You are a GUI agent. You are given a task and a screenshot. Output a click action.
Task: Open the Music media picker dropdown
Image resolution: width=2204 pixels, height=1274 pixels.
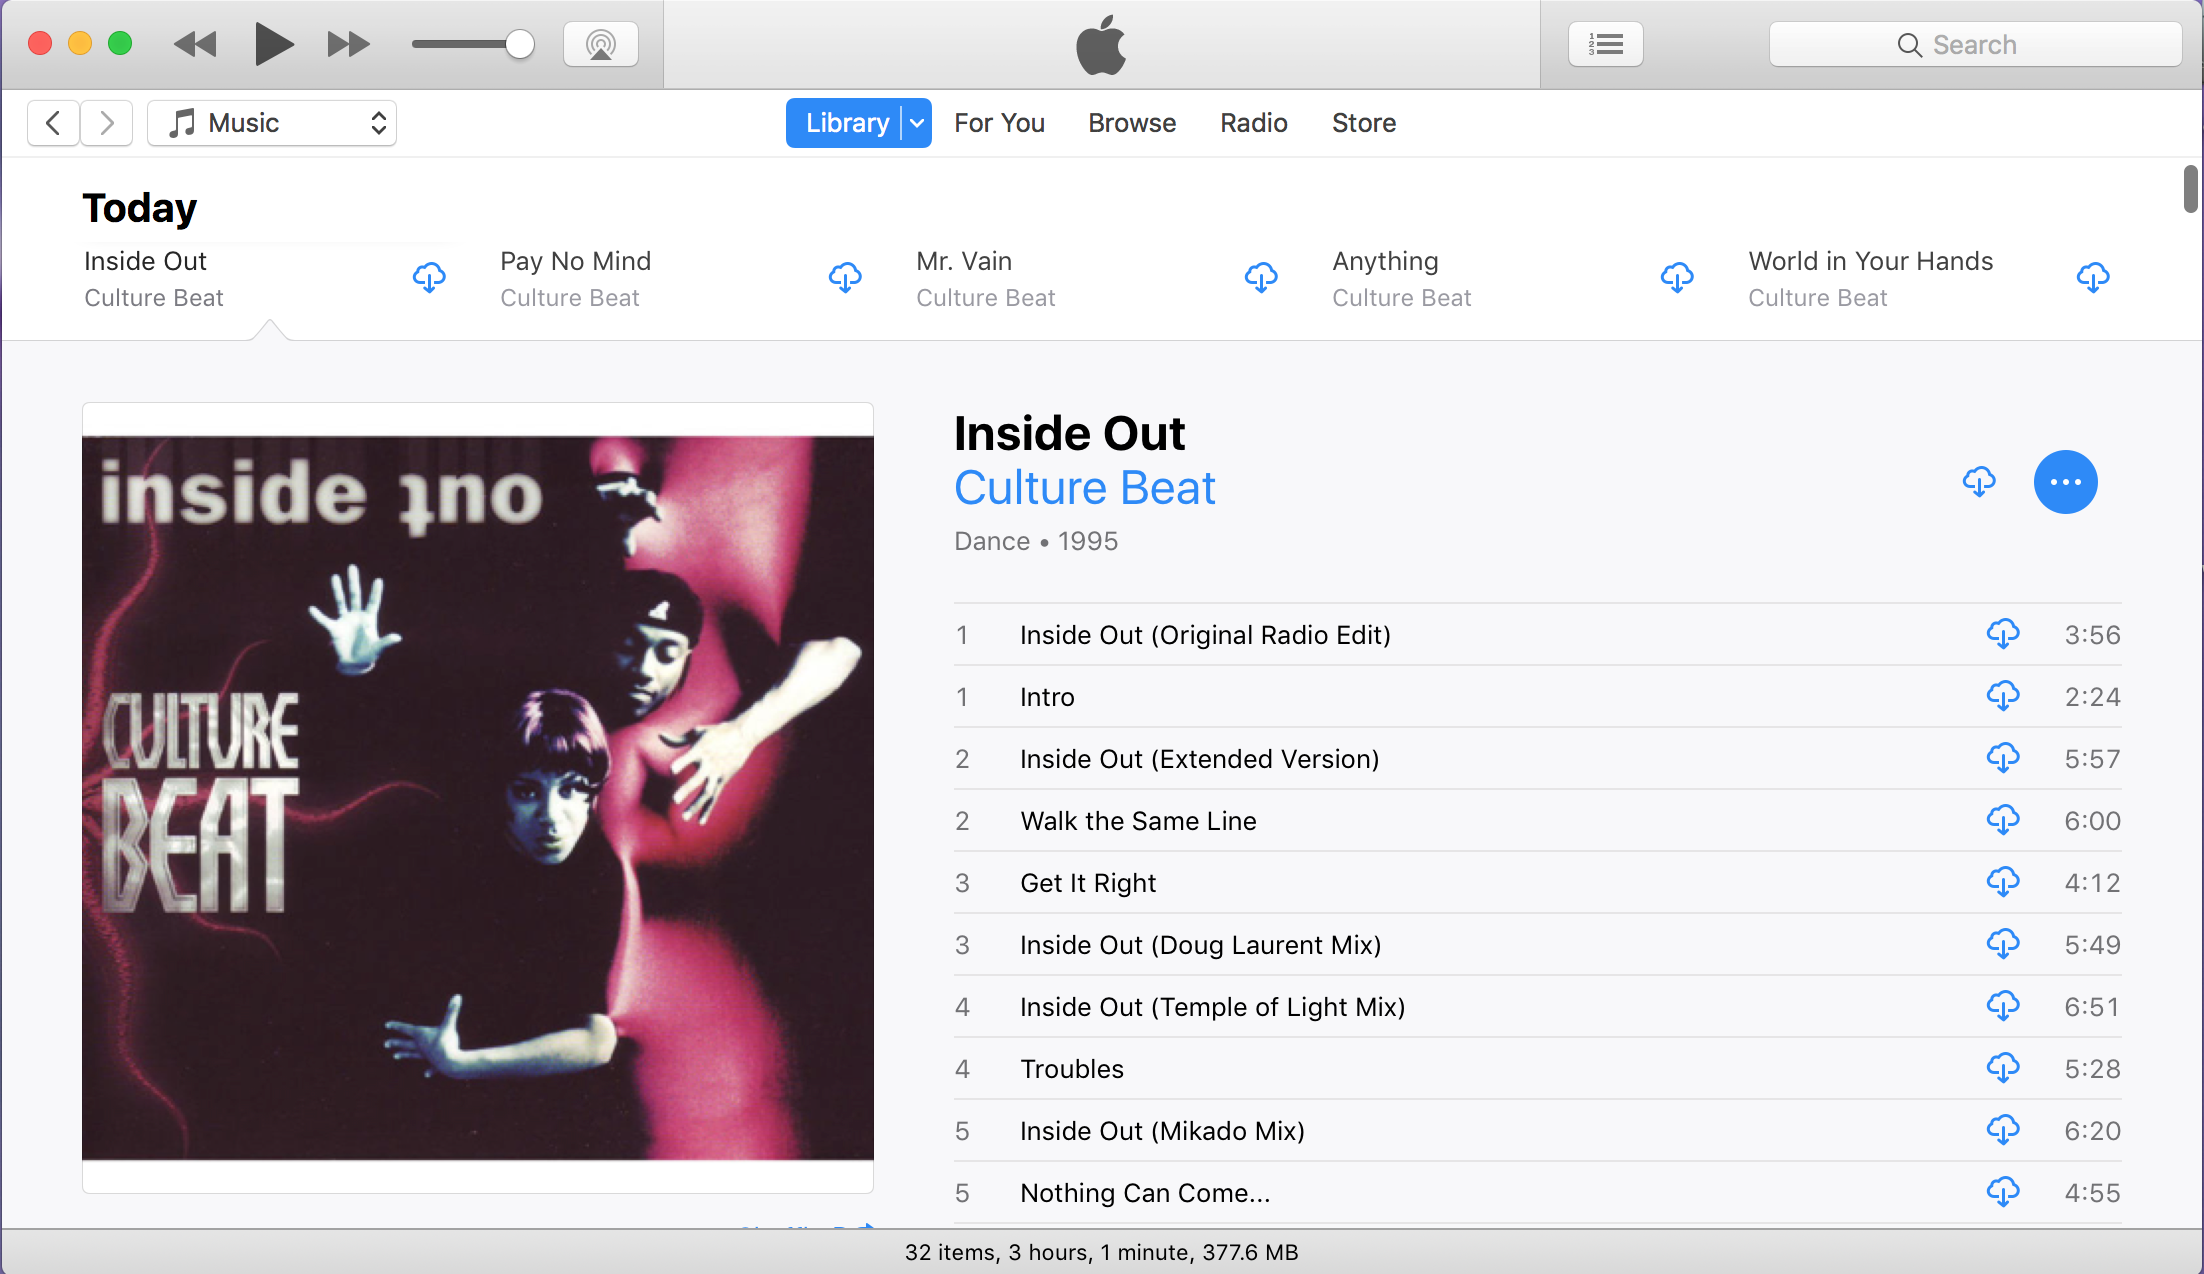point(272,123)
